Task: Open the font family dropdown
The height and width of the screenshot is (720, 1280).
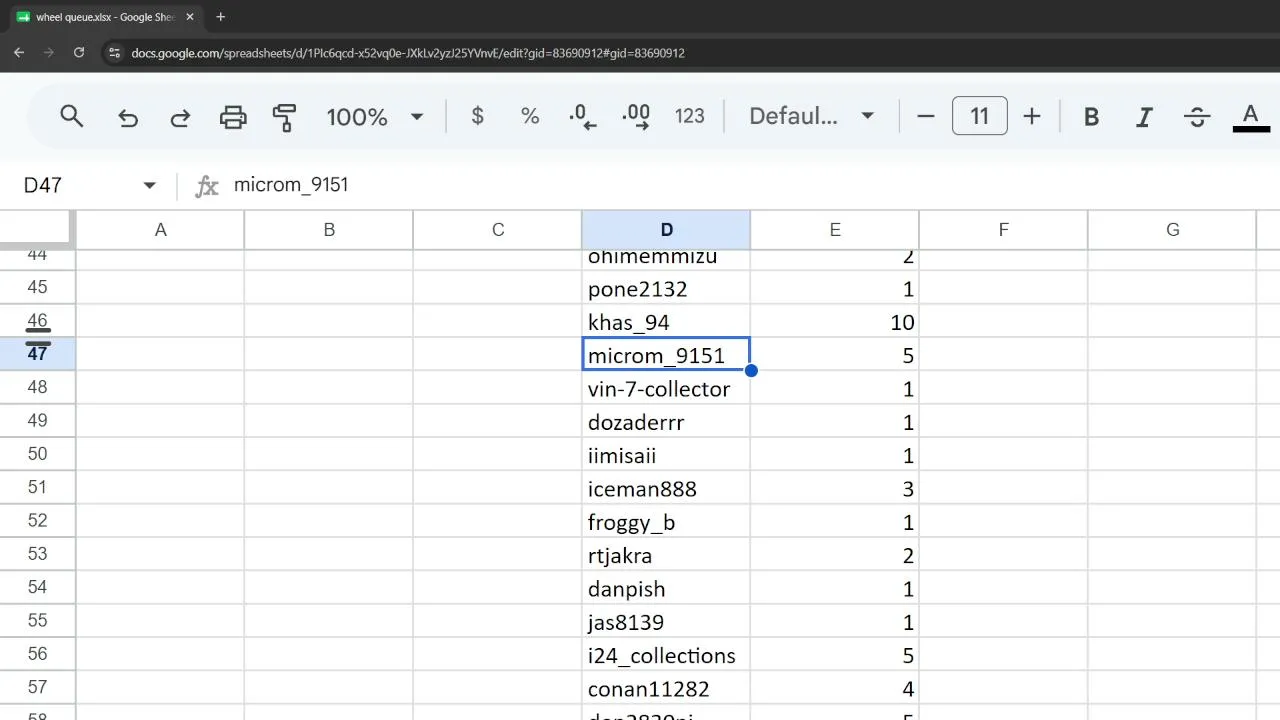Action: 812,116
